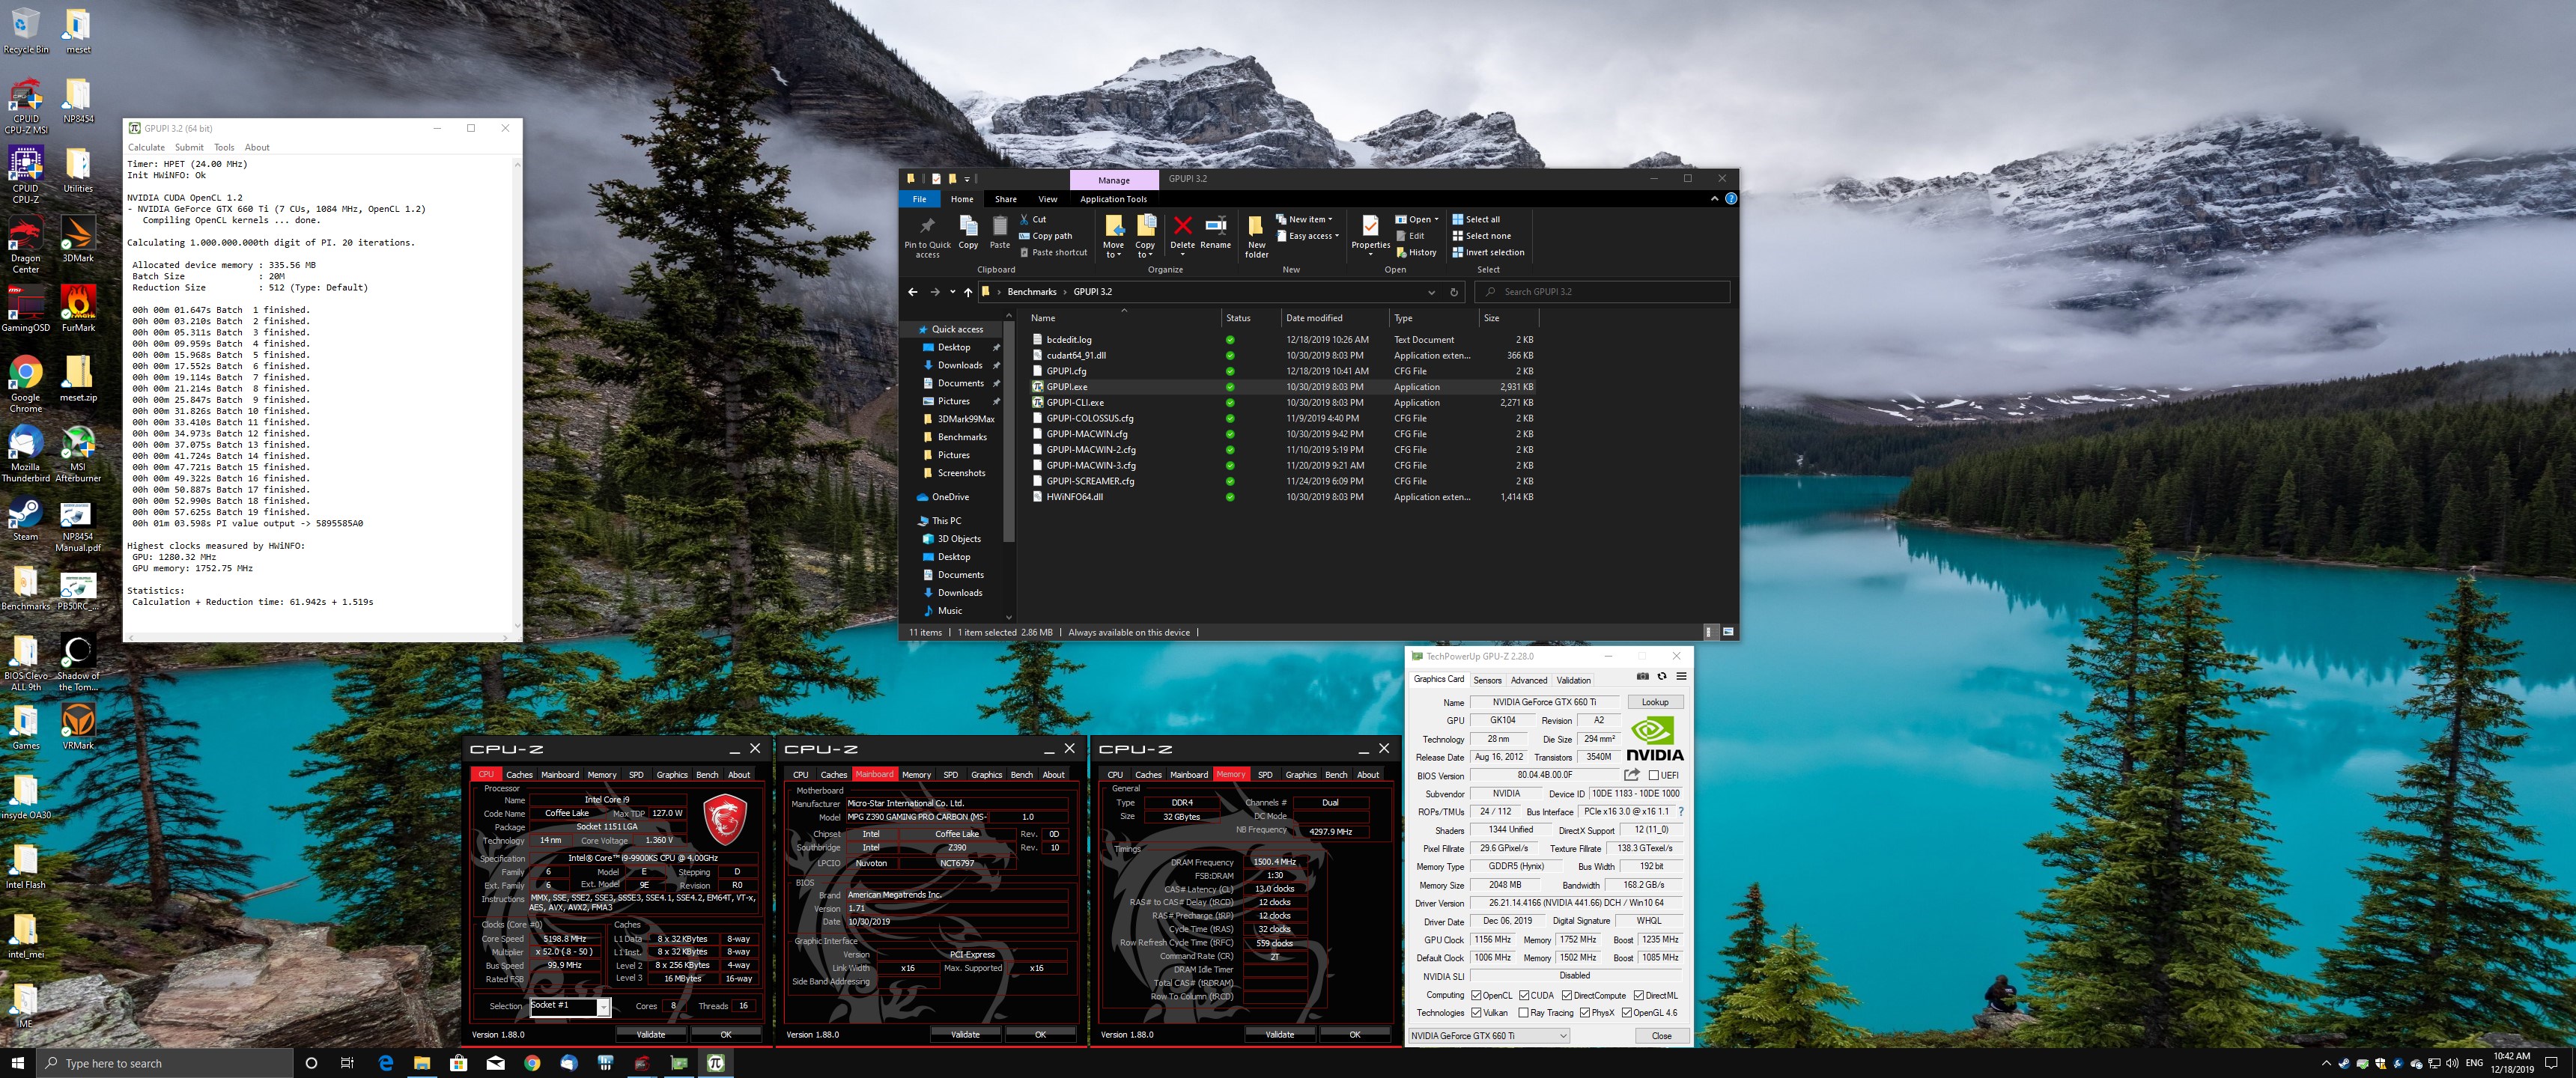
Task: Click Select none in Explorer ribbon
Action: coord(1481,236)
